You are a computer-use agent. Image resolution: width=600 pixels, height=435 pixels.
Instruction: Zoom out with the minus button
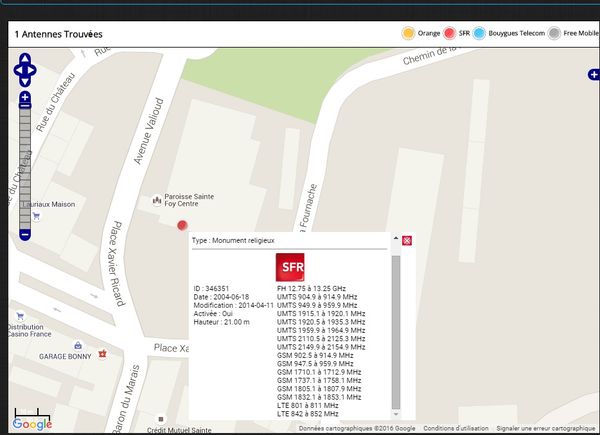(25, 234)
